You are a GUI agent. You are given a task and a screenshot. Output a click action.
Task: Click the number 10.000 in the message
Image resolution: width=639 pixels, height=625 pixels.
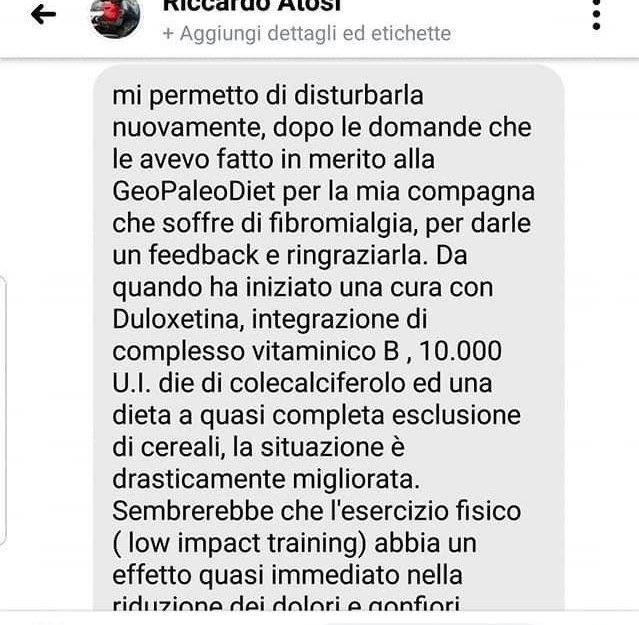pos(461,351)
